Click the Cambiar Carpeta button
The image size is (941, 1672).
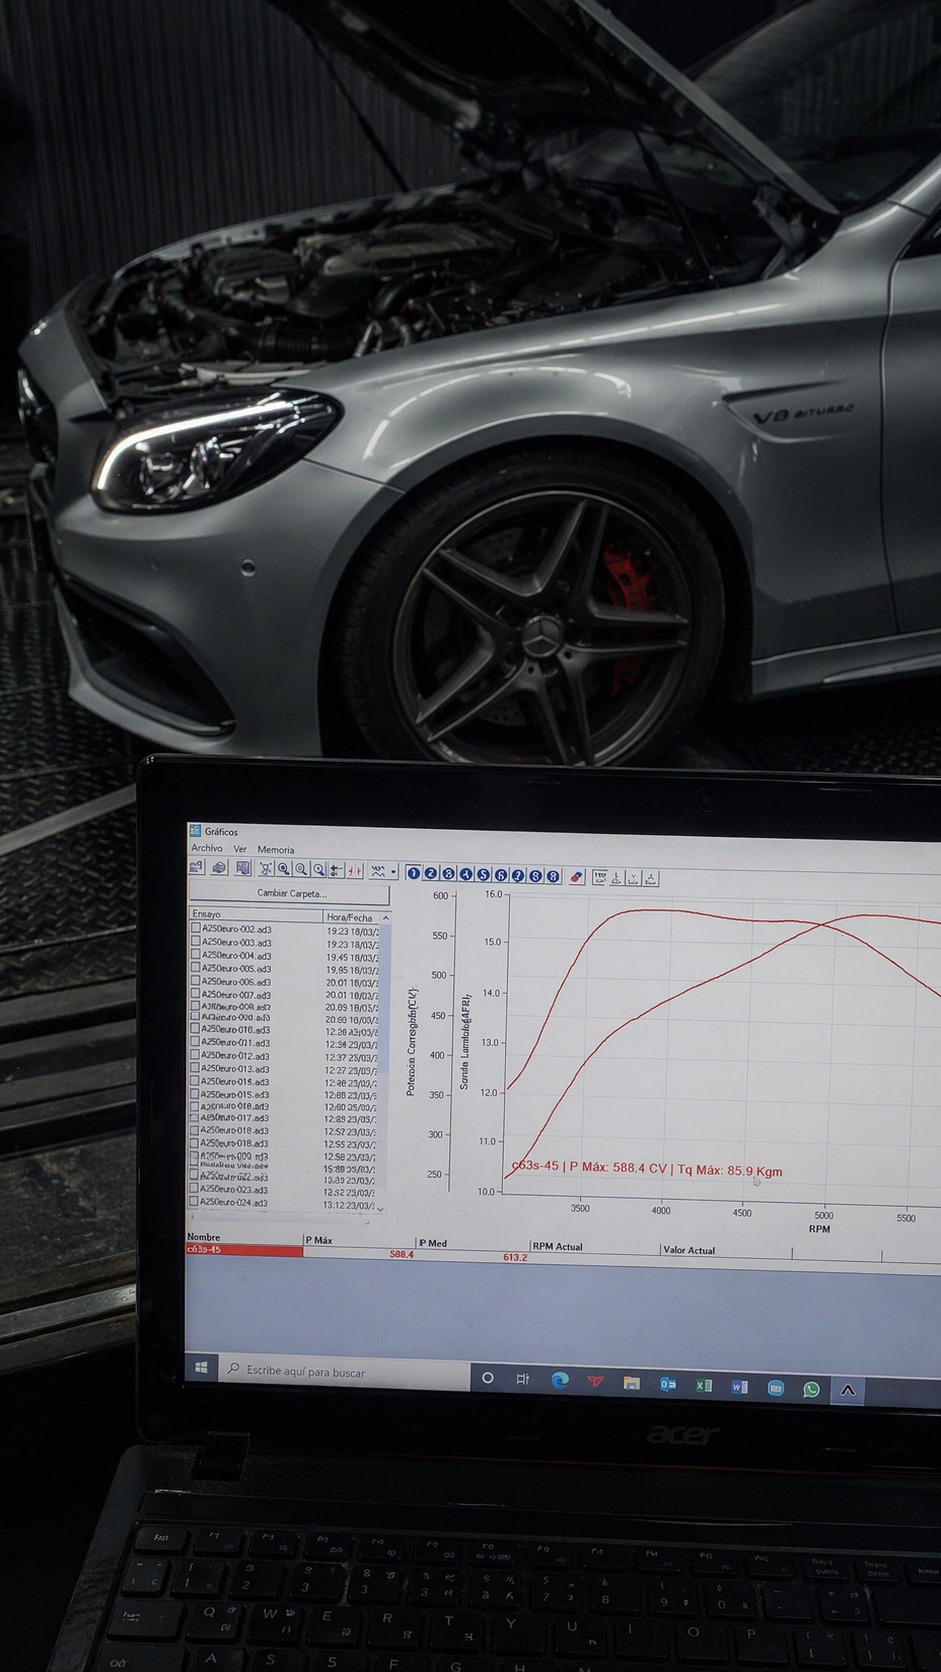(290, 893)
